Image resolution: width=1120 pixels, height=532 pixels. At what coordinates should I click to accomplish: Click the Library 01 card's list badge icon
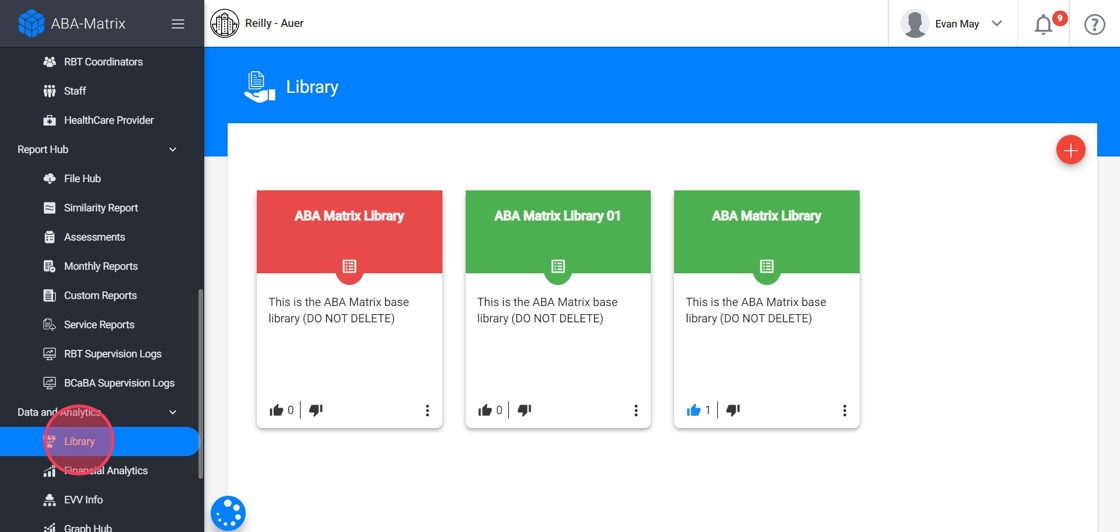coord(558,266)
